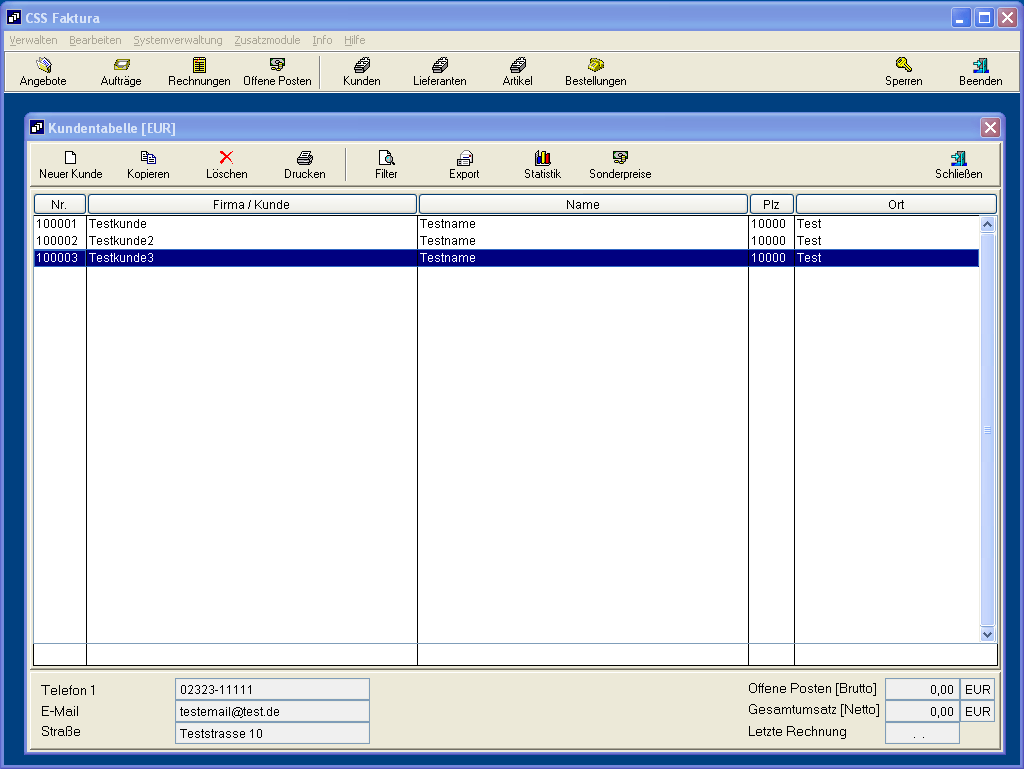Click the Telefon 1 field

[x=272, y=689]
